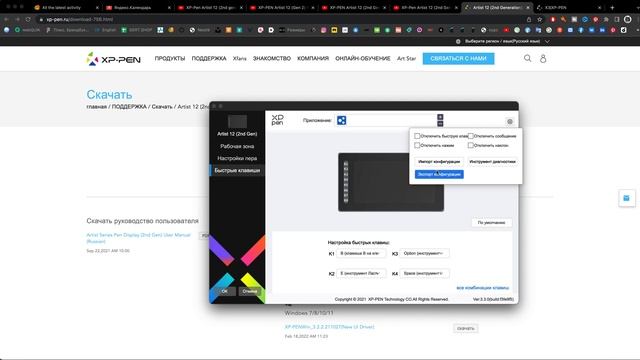Click скачать button beside Windows driver

(x=466, y=329)
